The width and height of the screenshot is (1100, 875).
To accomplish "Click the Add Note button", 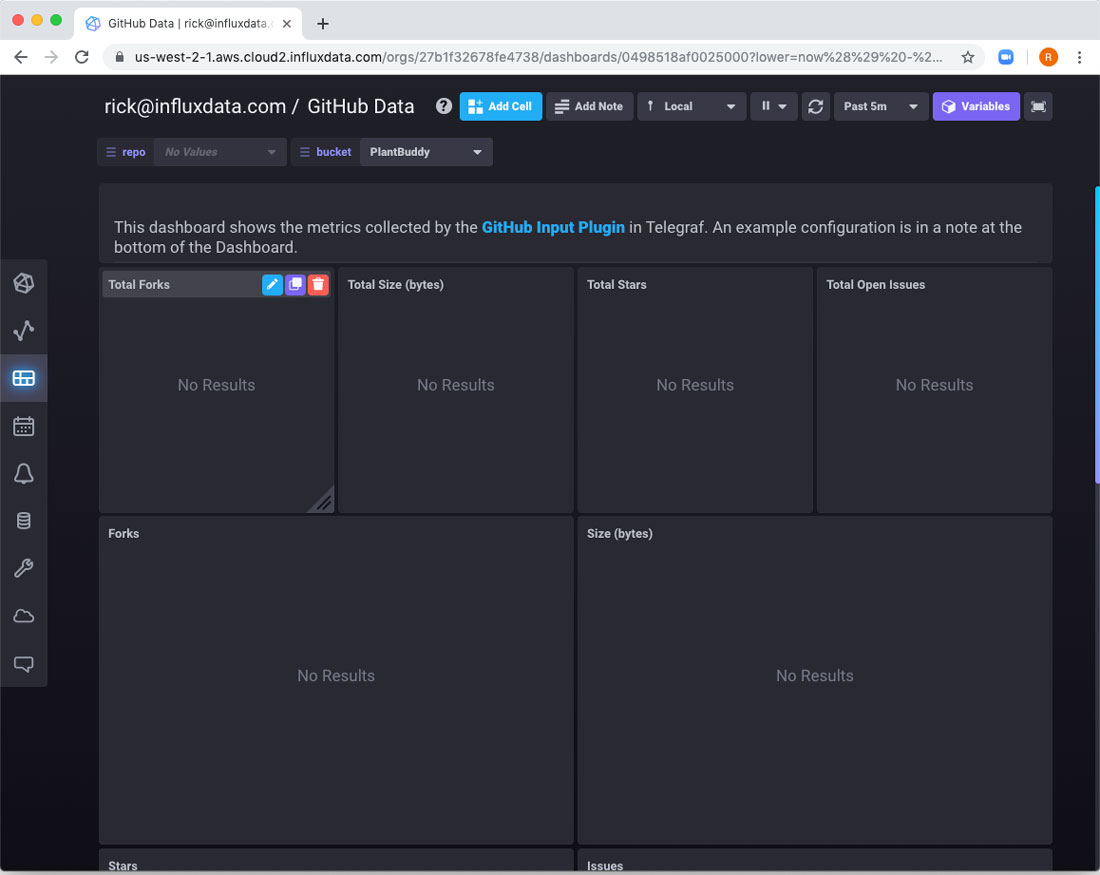I will point(589,106).
